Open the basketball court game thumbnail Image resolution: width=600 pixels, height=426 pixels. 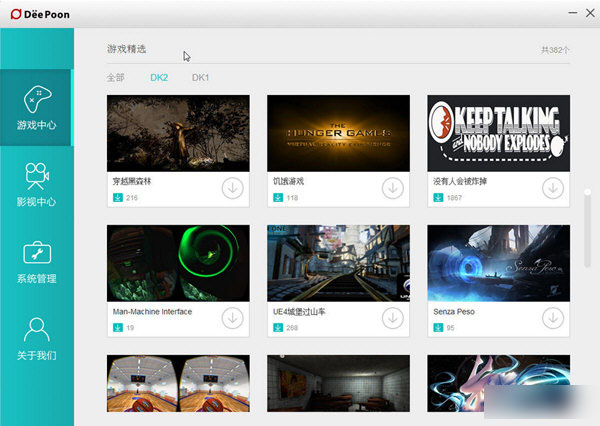(178, 384)
